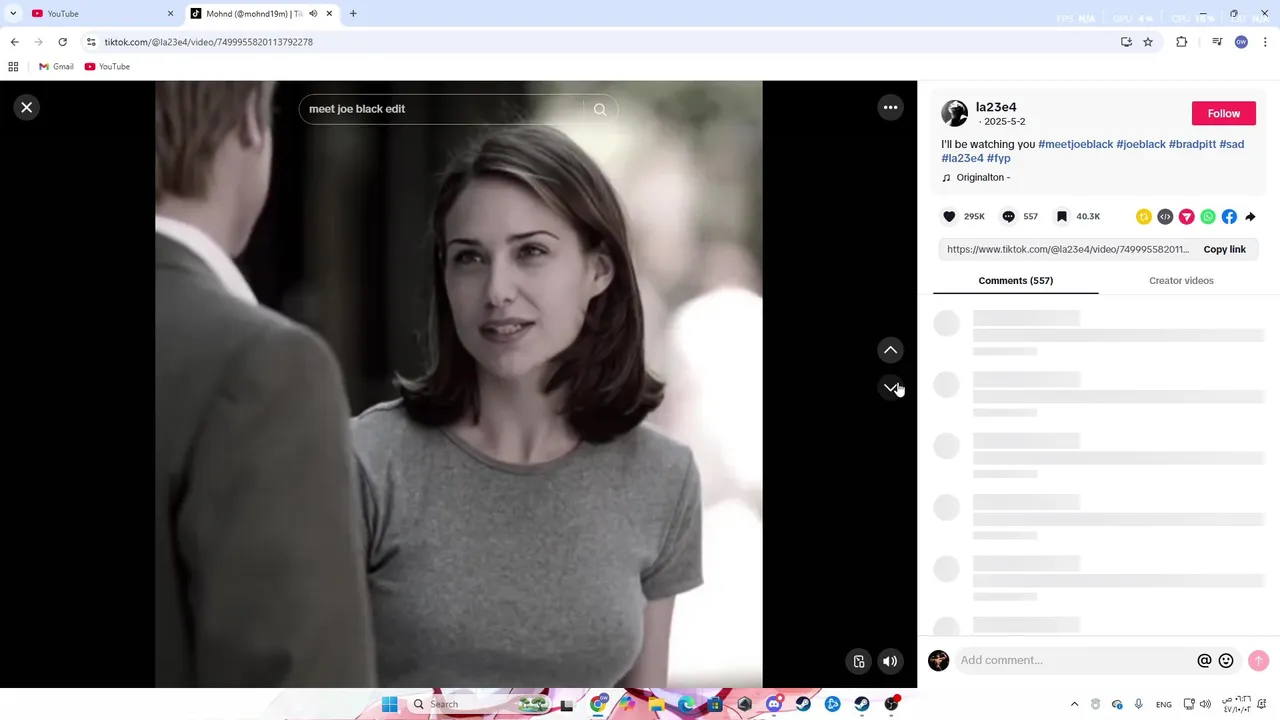This screenshot has height=720, width=1280.
Task: Open hashtag #bradpitt
Action: (x=1192, y=144)
